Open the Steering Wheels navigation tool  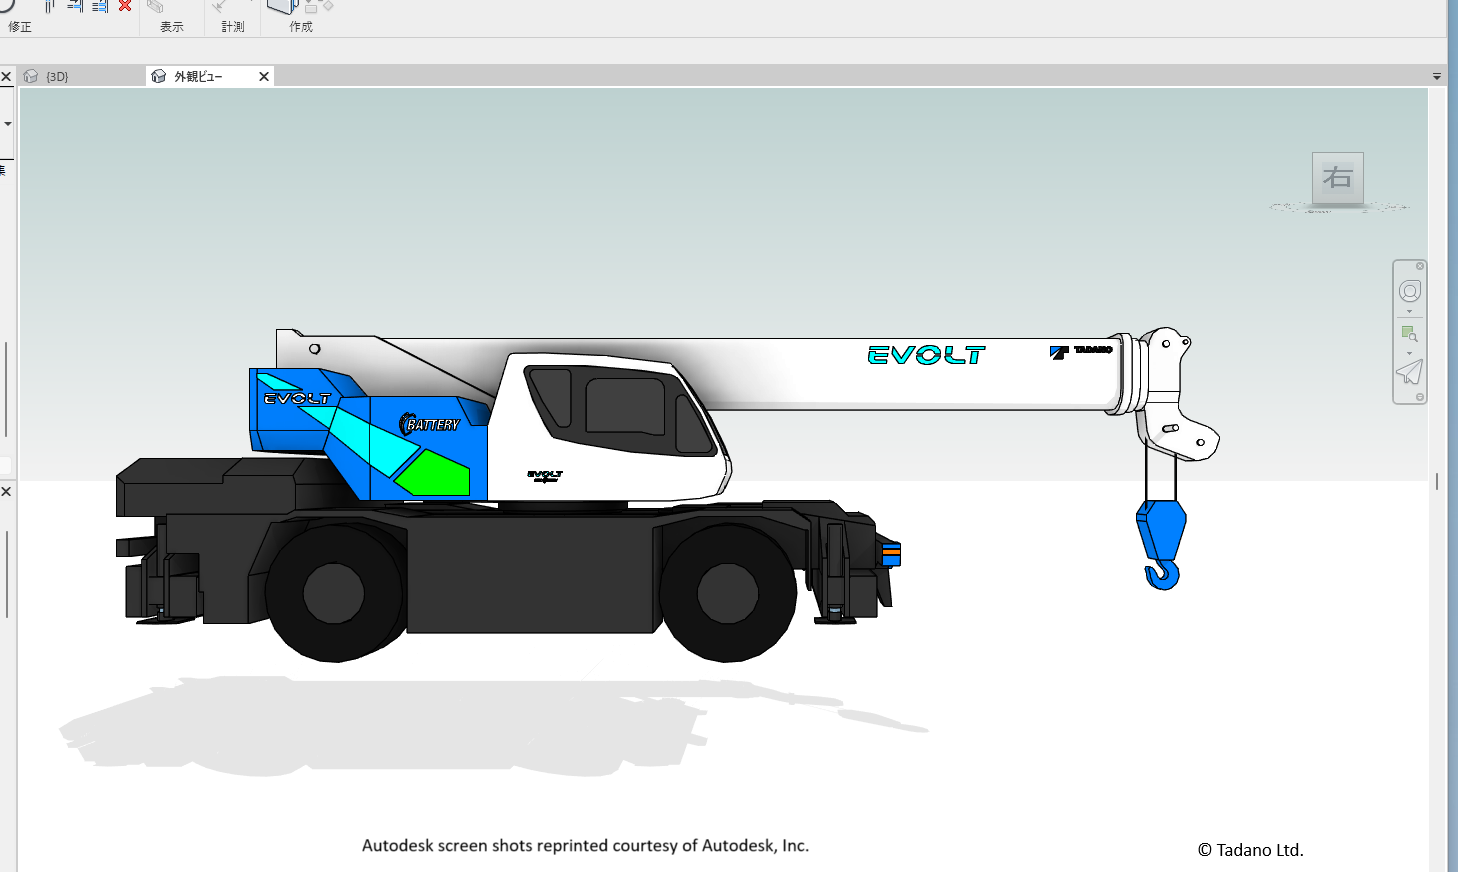1410,291
